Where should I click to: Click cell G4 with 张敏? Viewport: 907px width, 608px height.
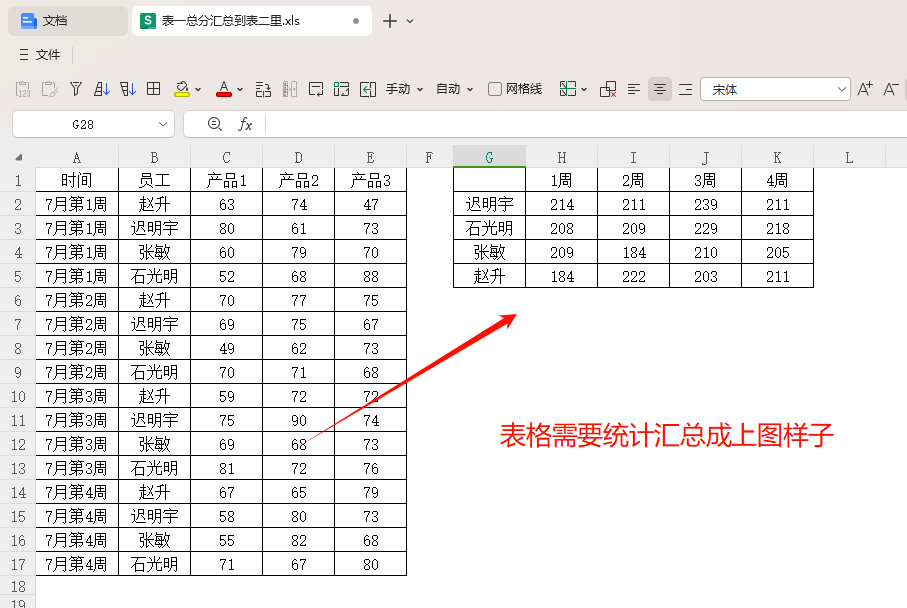[x=489, y=252]
